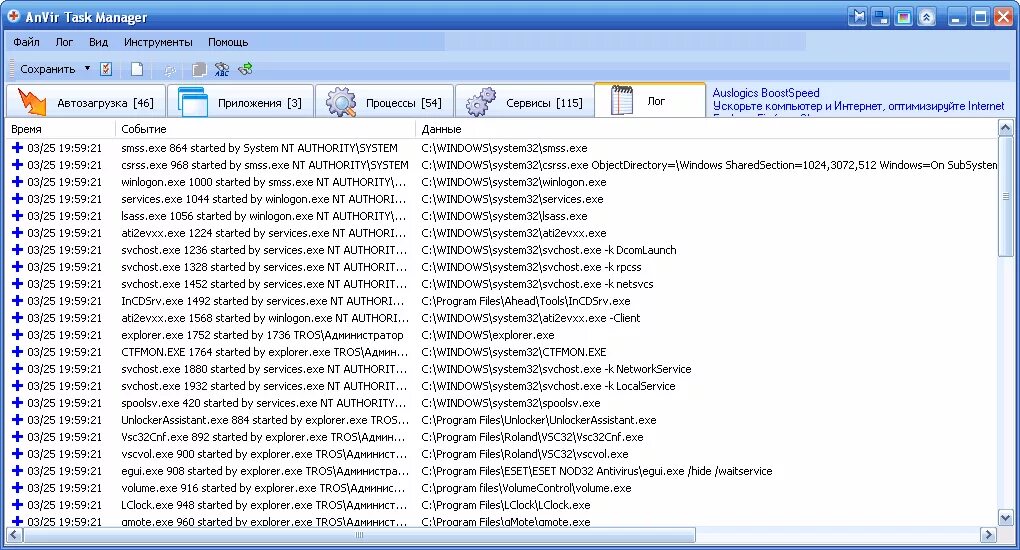Screen dimensions: 1020x550
Task: Click the colorful window transparency icon
Action: click(904, 17)
